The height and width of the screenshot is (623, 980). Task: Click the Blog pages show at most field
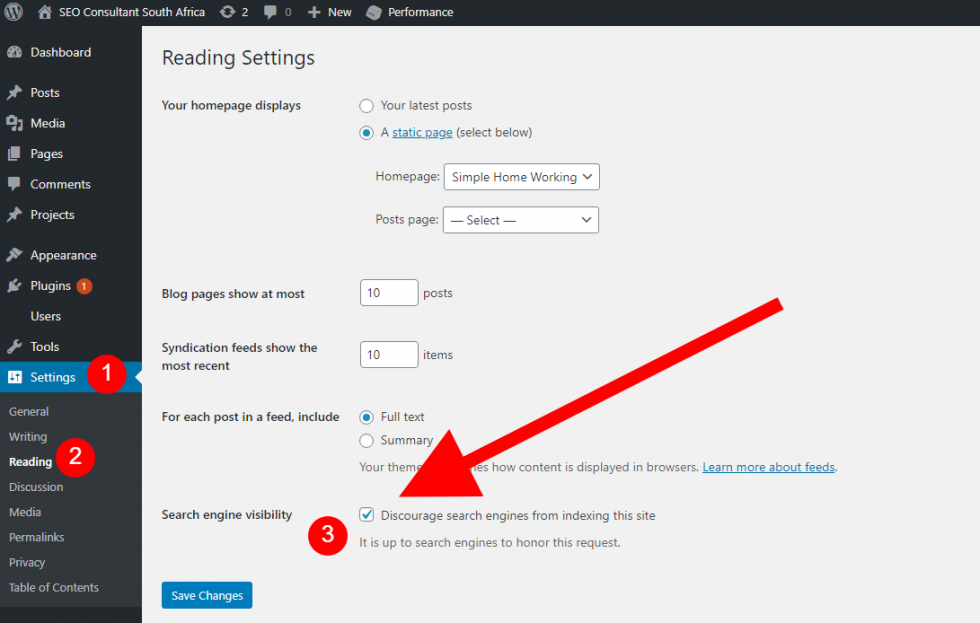click(389, 292)
